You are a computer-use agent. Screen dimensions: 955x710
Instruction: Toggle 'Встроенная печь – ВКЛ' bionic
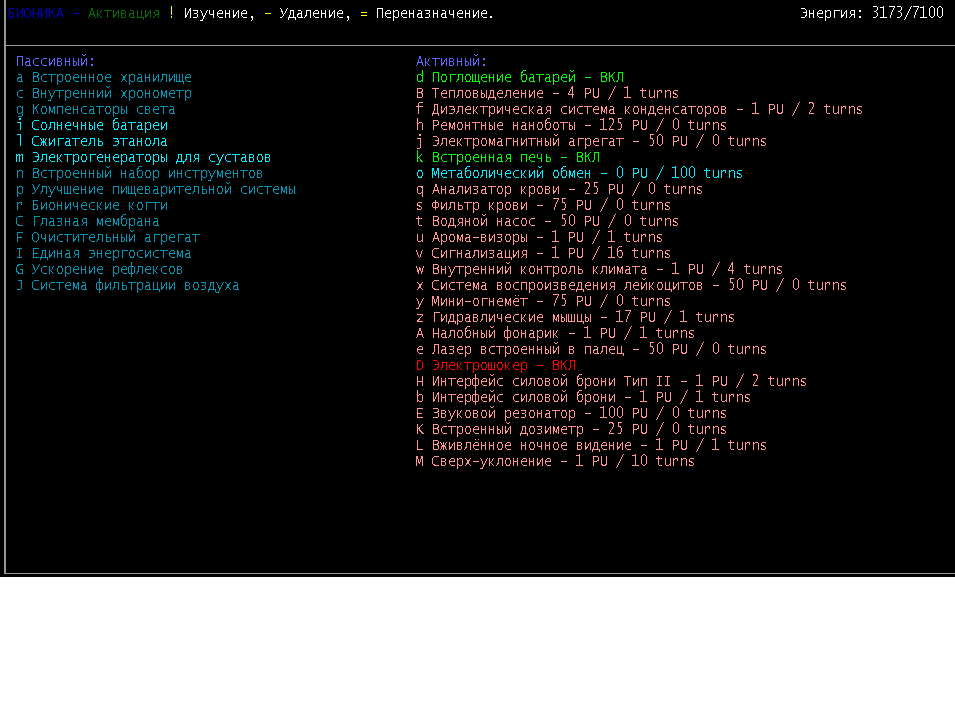(507, 157)
